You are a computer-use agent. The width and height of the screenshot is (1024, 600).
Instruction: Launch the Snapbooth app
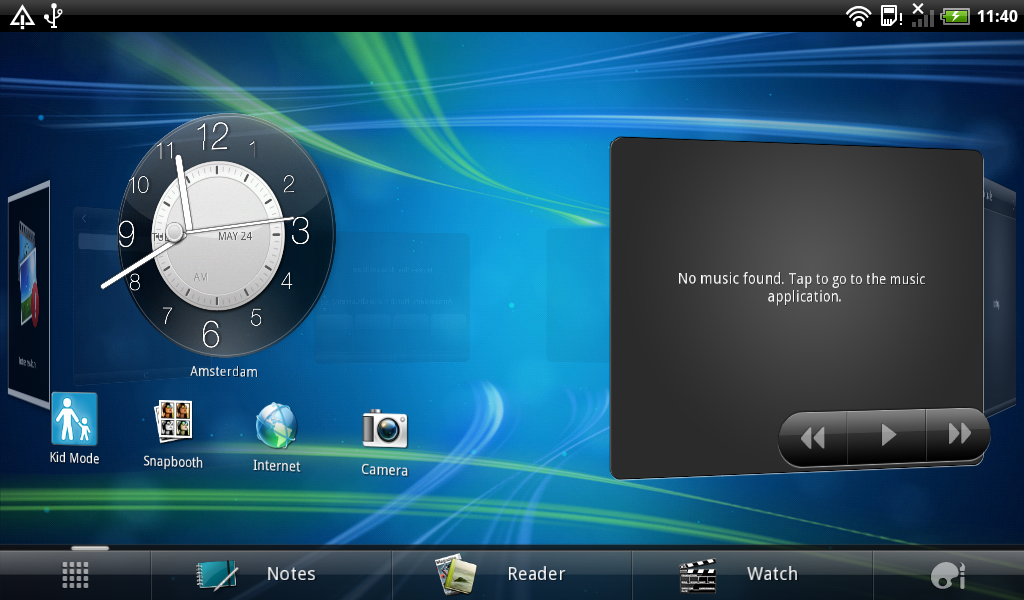[173, 434]
